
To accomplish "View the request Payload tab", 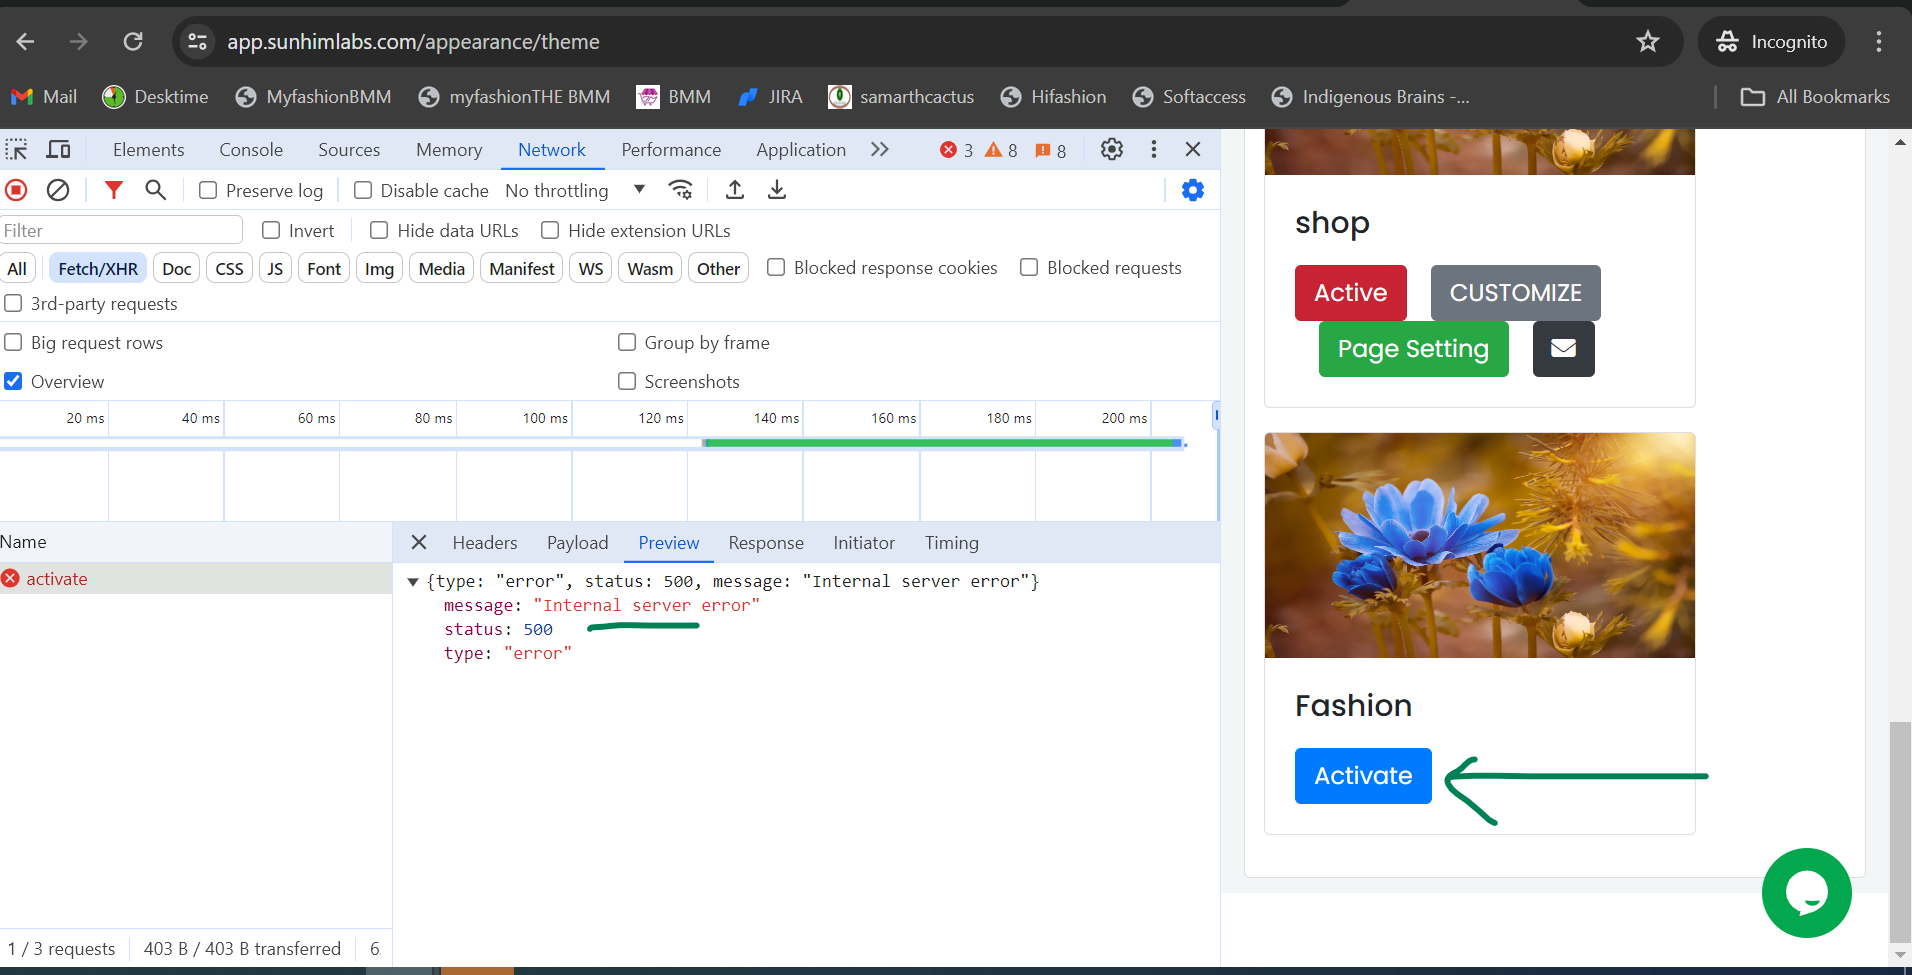I will point(577,542).
